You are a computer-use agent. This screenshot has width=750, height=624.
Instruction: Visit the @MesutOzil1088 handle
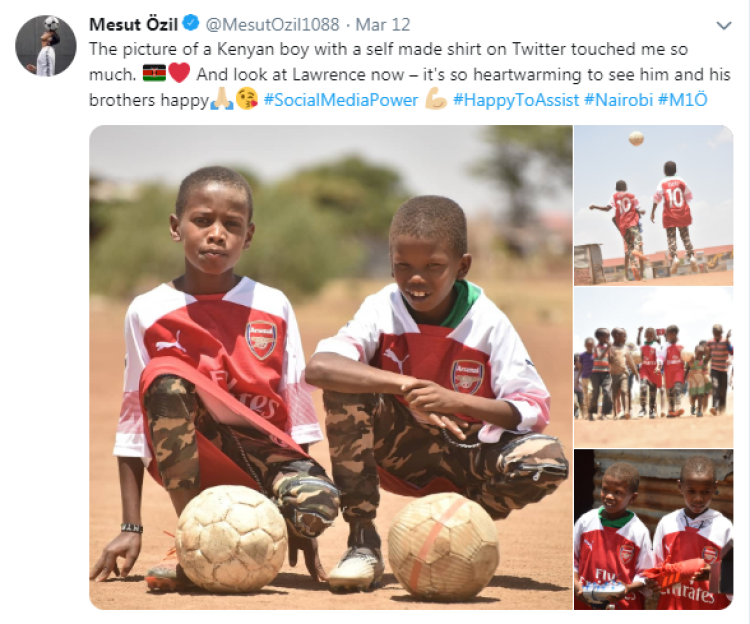pyautogui.click(x=272, y=24)
